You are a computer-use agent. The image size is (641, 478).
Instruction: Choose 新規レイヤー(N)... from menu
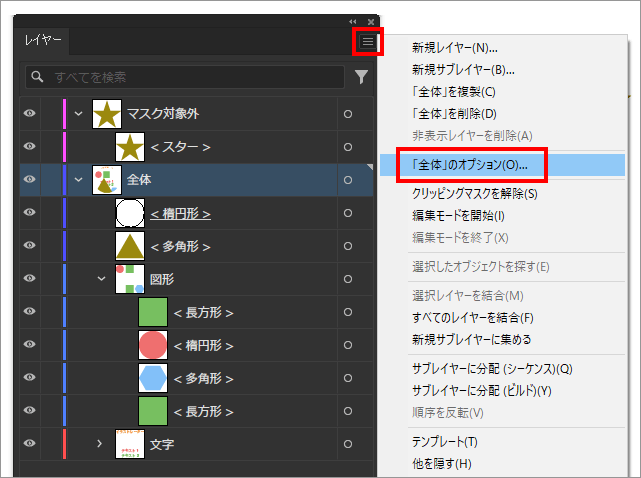pos(455,48)
